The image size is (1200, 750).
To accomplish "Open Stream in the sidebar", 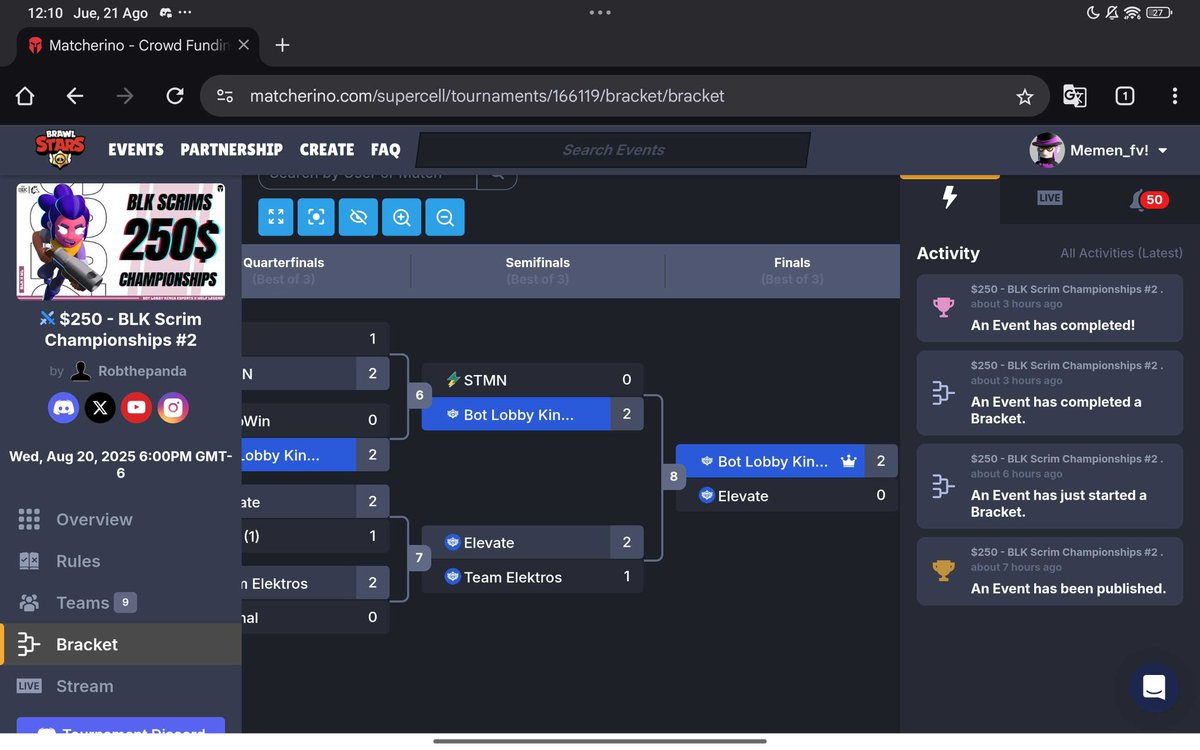I will [120, 686].
